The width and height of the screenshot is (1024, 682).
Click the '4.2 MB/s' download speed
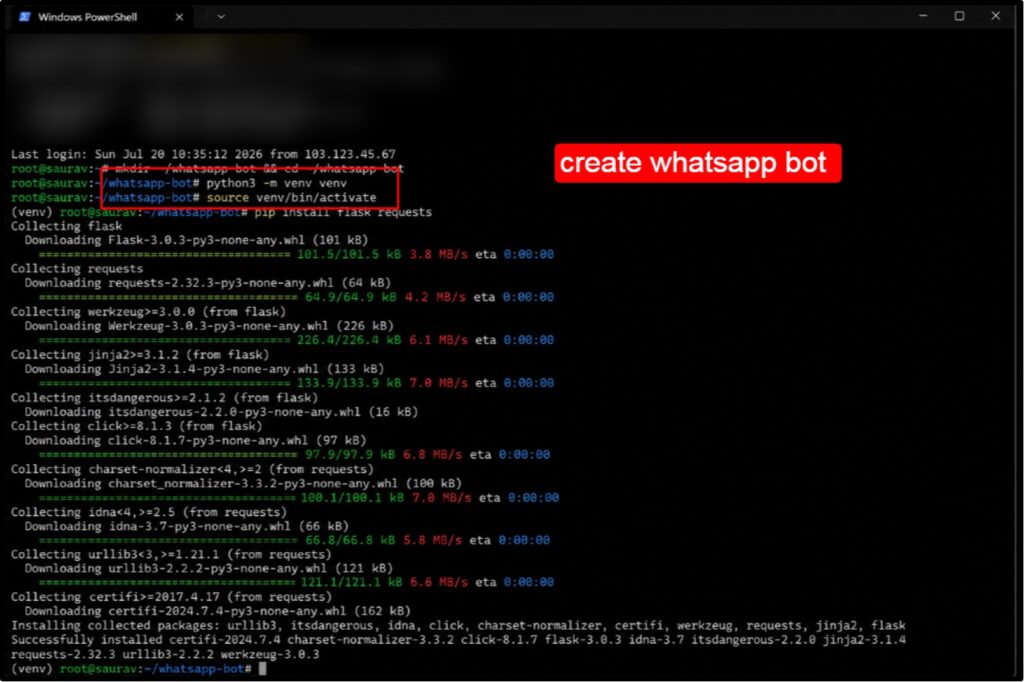click(x=435, y=297)
